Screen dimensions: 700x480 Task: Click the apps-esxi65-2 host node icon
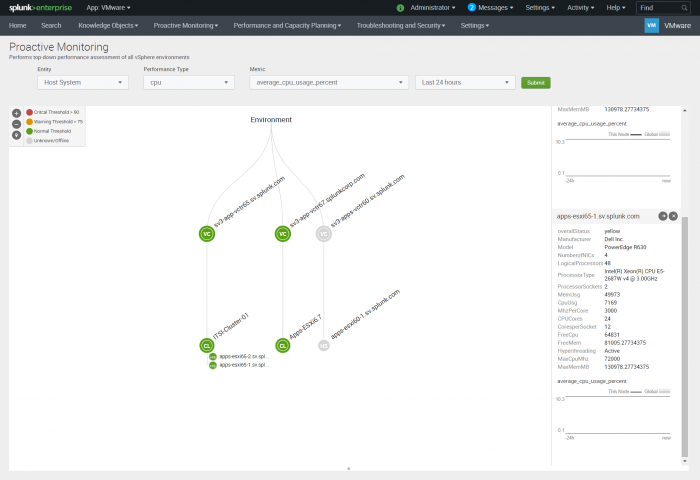click(213, 356)
